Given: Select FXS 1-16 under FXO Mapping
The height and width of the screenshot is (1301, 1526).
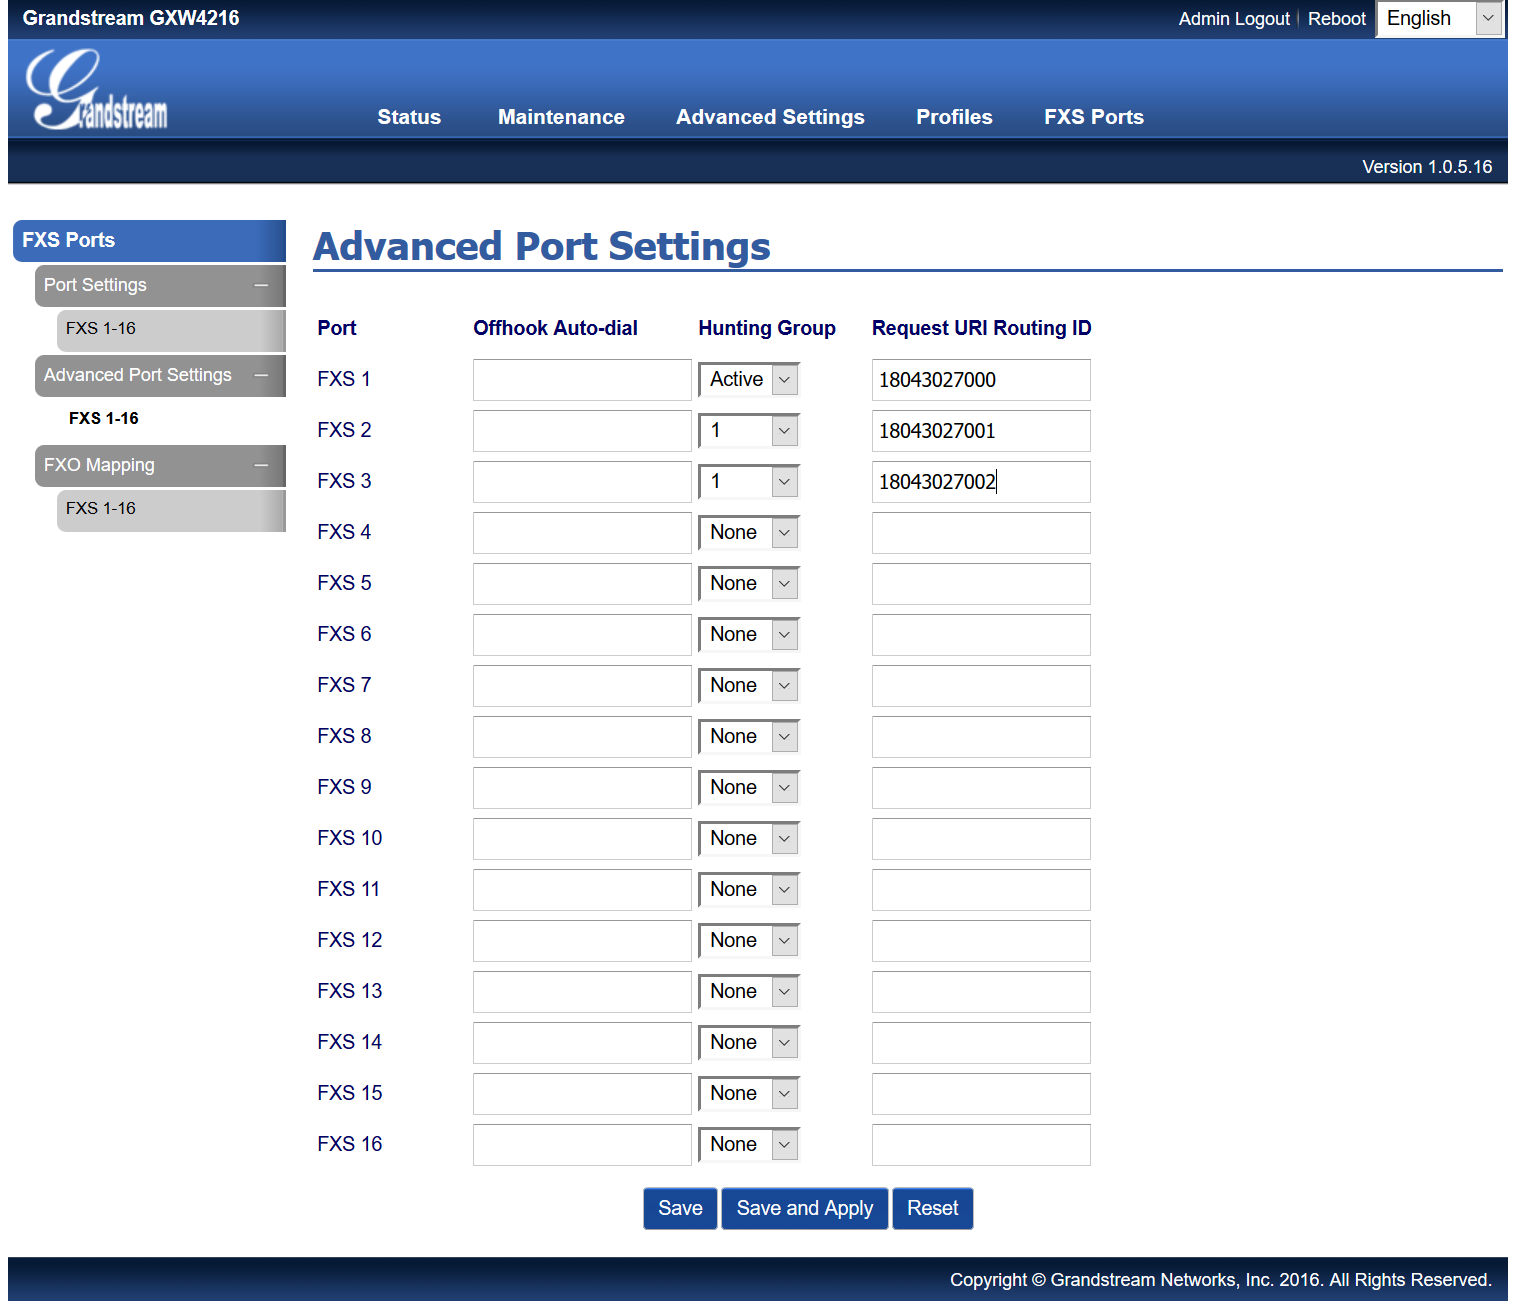Looking at the screenshot, I should pos(102,509).
